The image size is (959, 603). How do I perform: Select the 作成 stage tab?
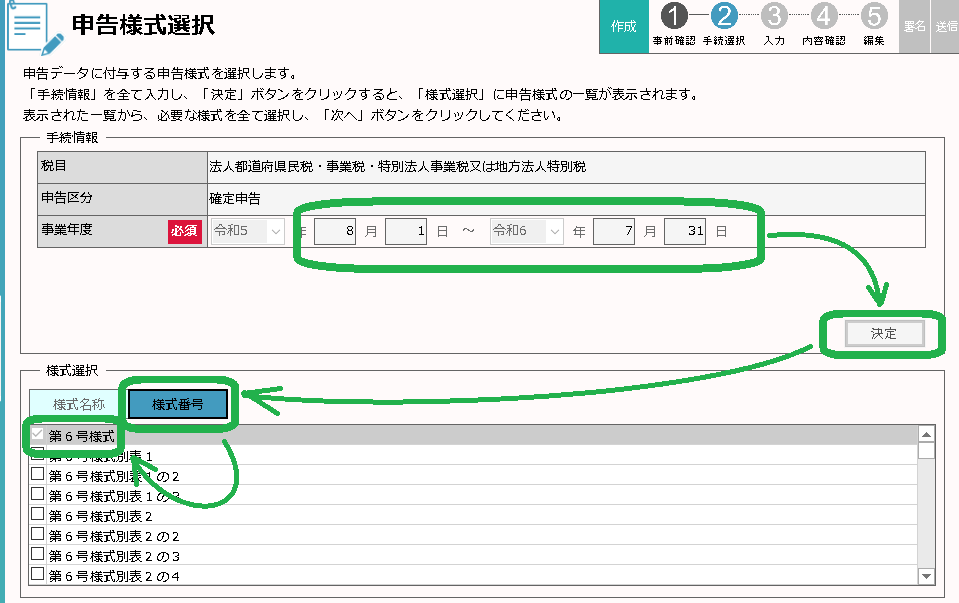[623, 26]
